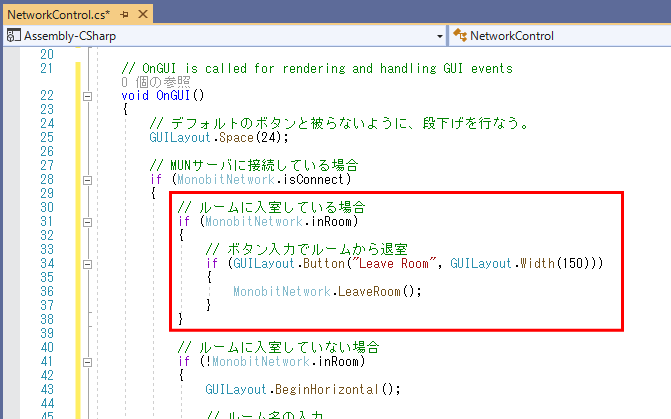This screenshot has height=419, width=671.
Task: Click the 'GUILayout.Space(24);' statement
Action: [x=219, y=137]
